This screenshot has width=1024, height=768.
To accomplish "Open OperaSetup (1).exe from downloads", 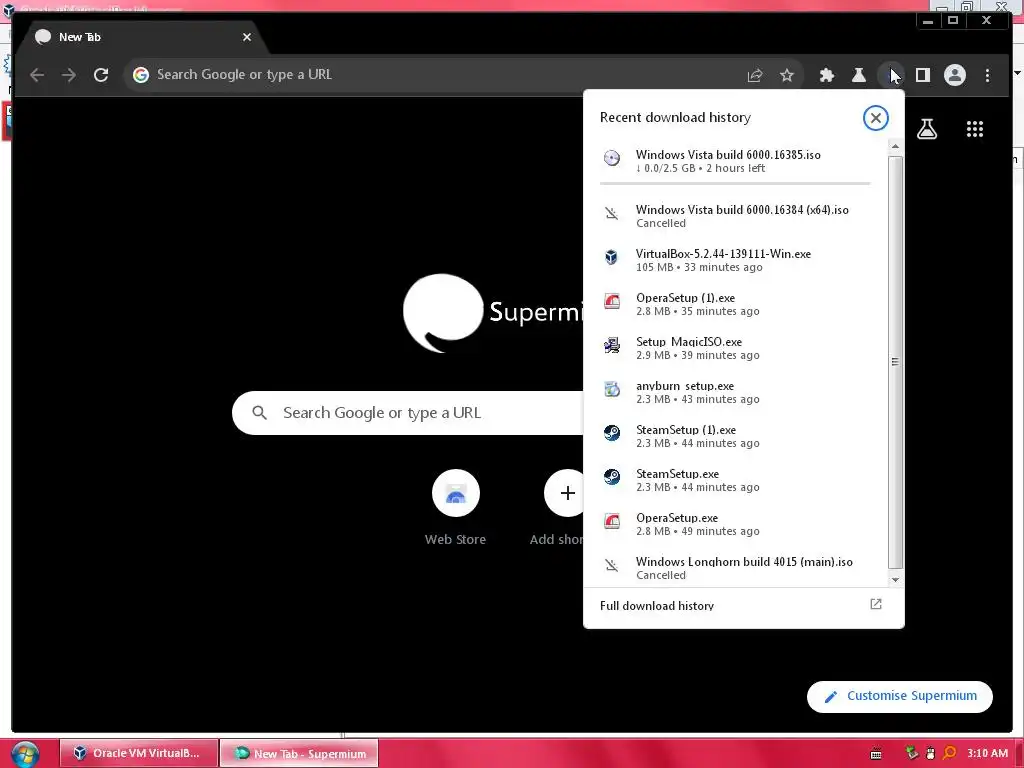I will click(x=735, y=304).
